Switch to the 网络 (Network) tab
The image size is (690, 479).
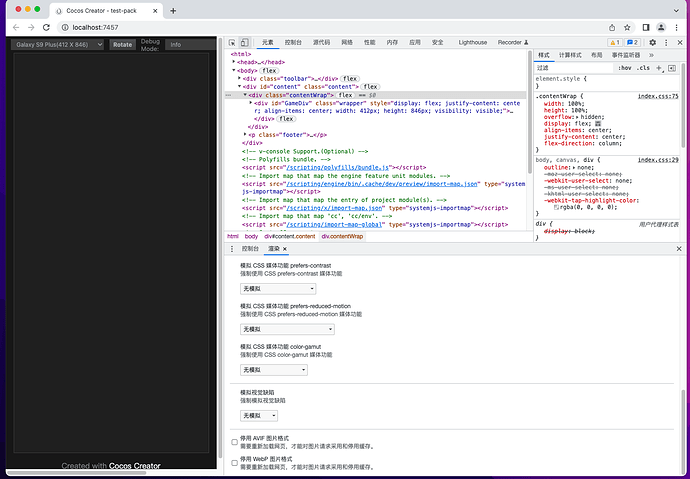(x=346, y=43)
